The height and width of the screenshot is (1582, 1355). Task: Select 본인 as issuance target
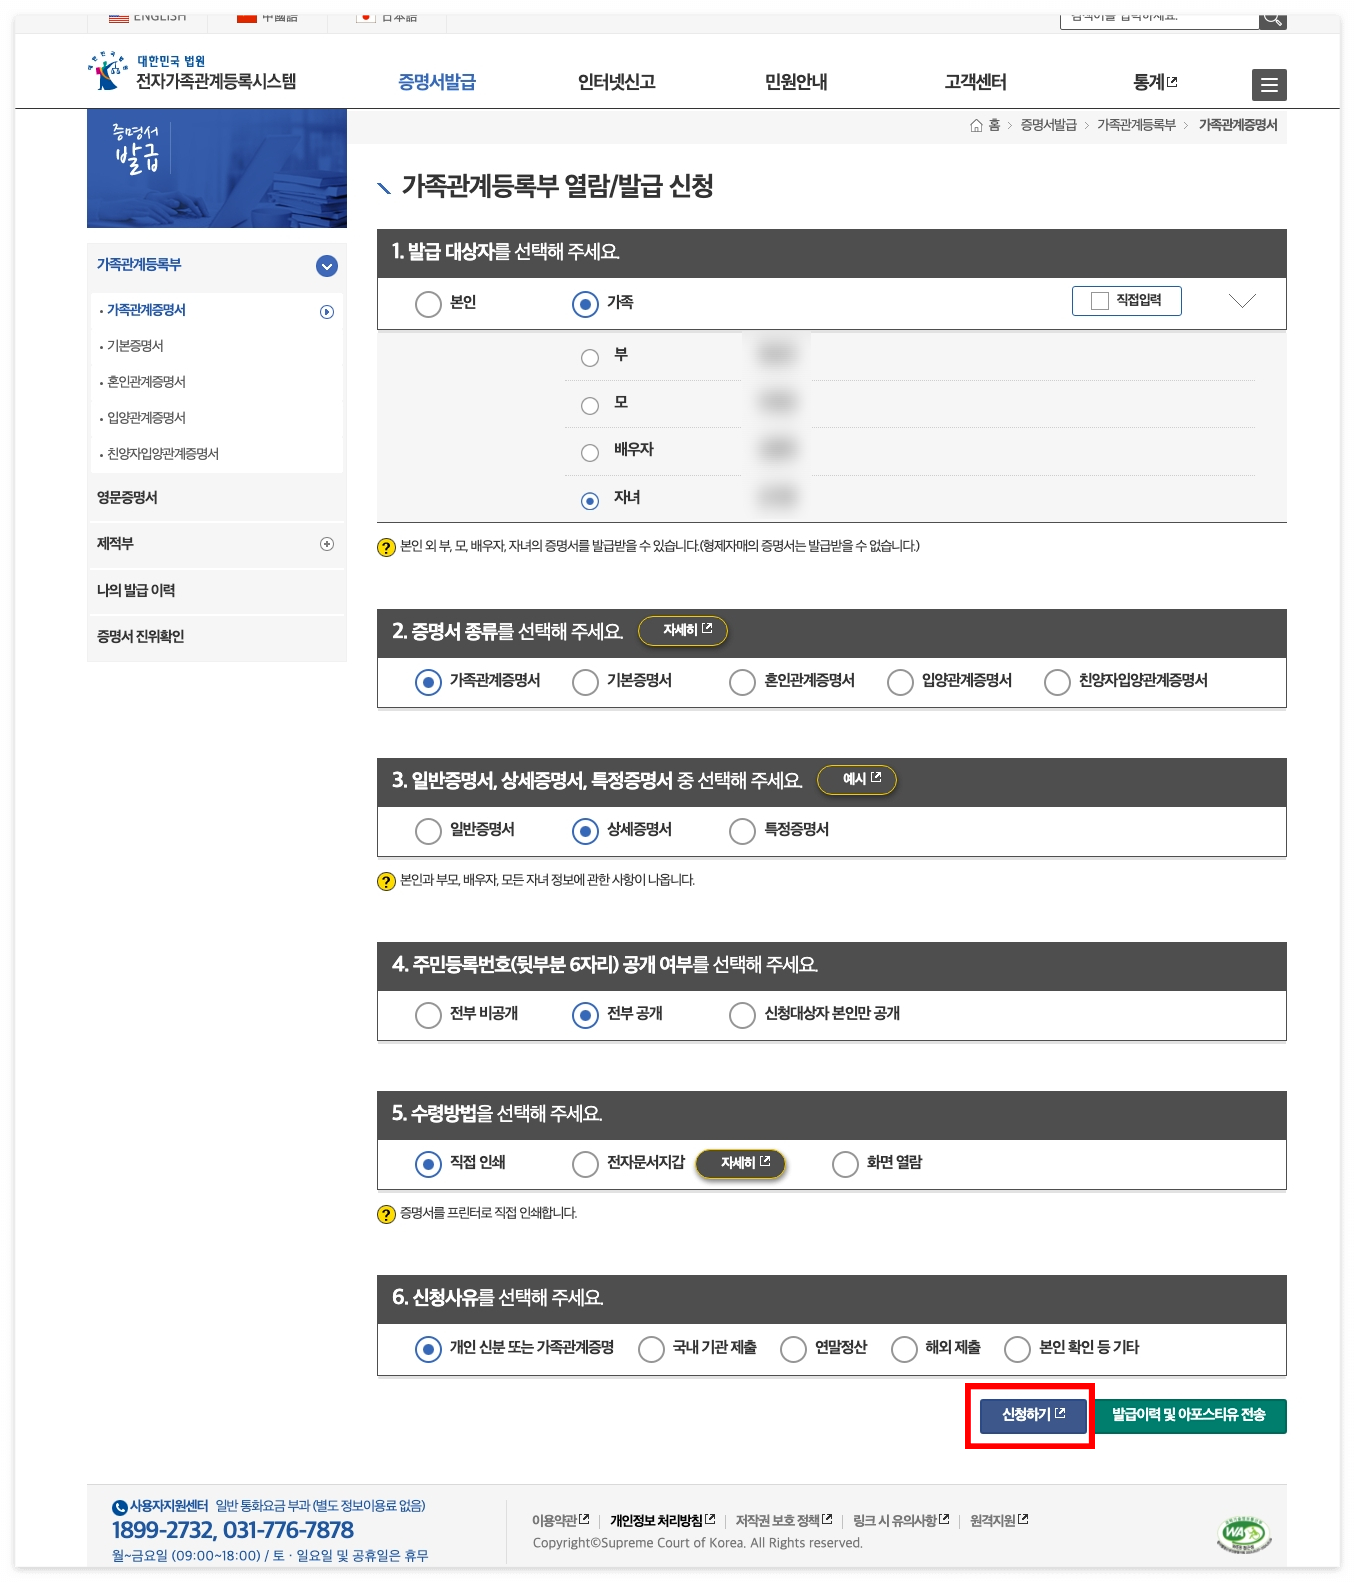(x=428, y=304)
